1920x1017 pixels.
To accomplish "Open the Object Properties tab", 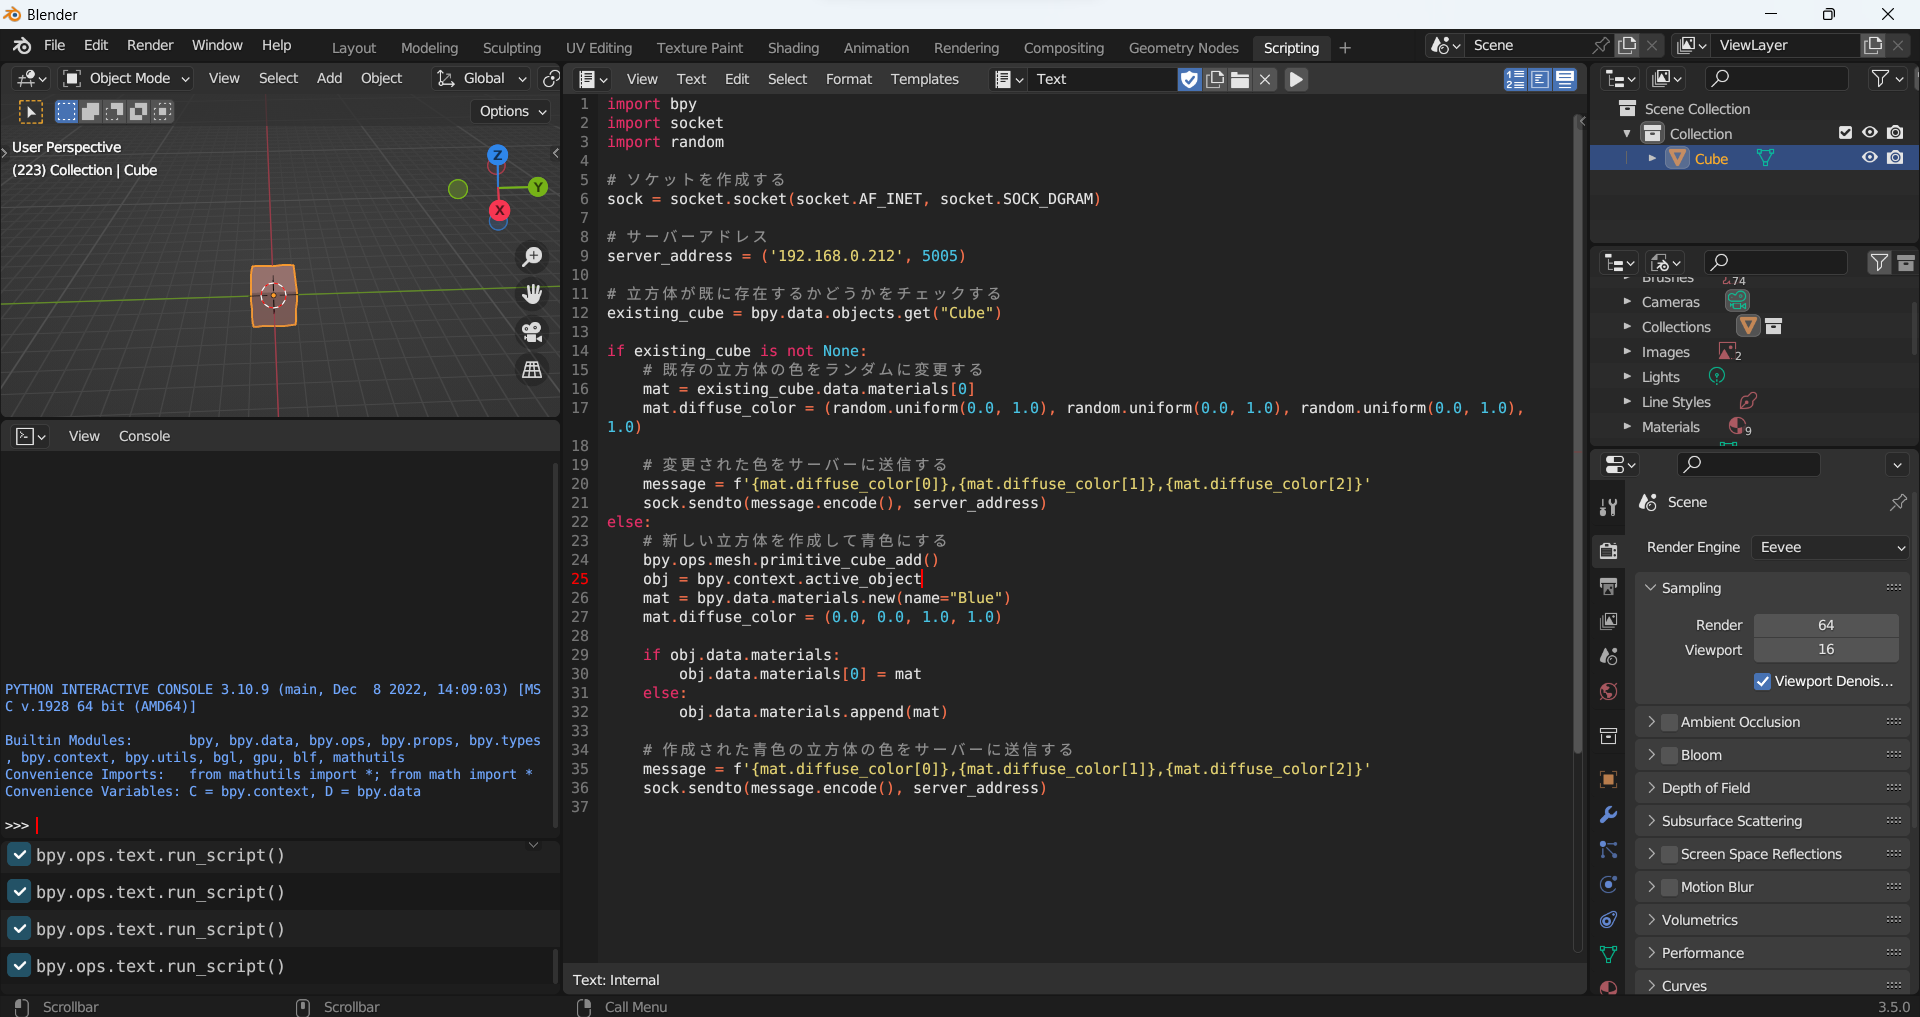I will point(1608,779).
